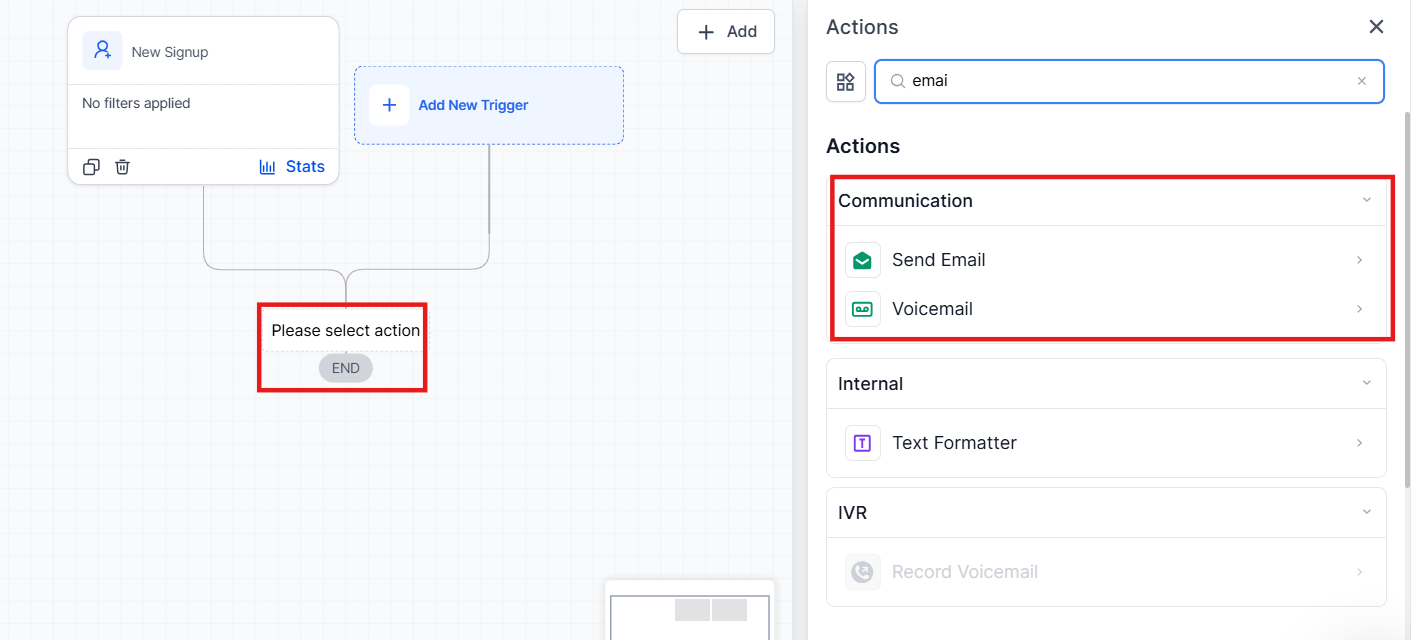Open the categories grid icon beside search

[846, 82]
